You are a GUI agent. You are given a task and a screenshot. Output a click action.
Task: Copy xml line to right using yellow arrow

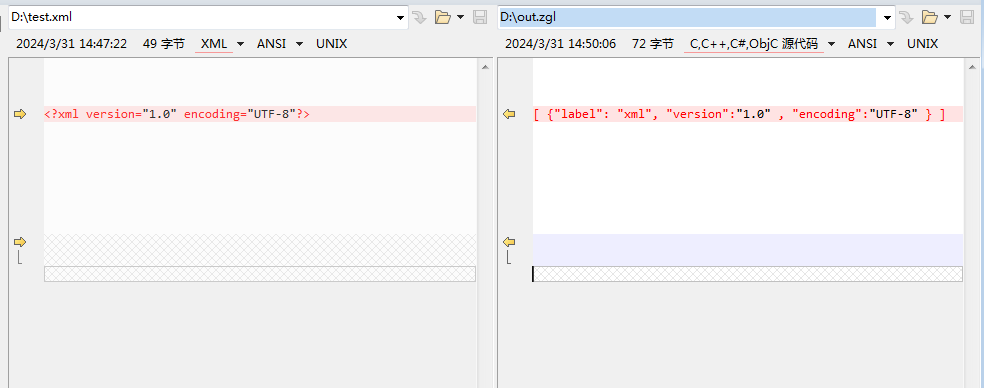[20, 114]
